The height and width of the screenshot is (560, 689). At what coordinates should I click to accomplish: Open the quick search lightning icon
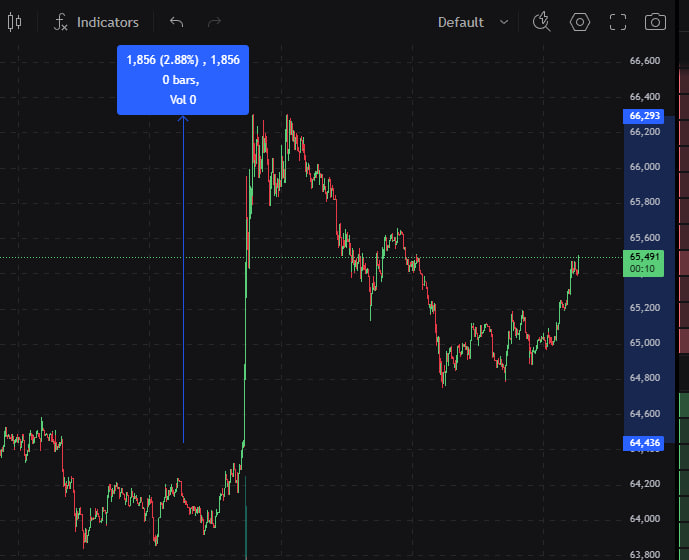click(542, 22)
